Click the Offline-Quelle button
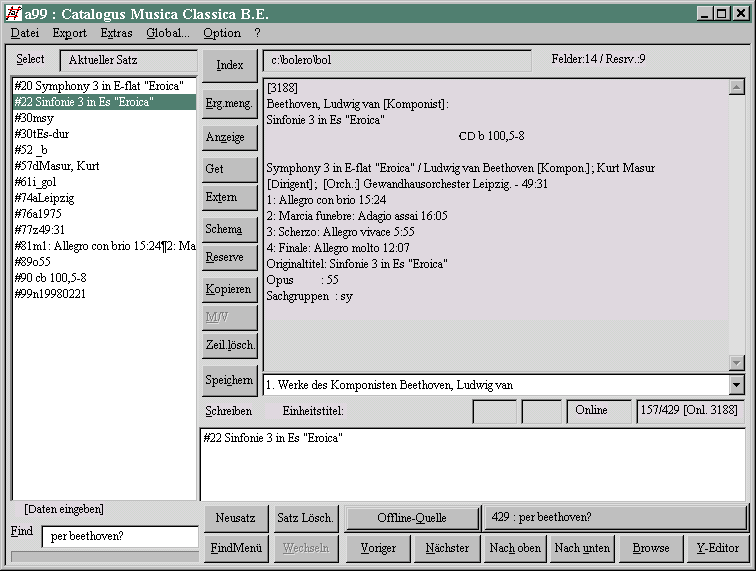The image size is (756, 571). point(412,518)
